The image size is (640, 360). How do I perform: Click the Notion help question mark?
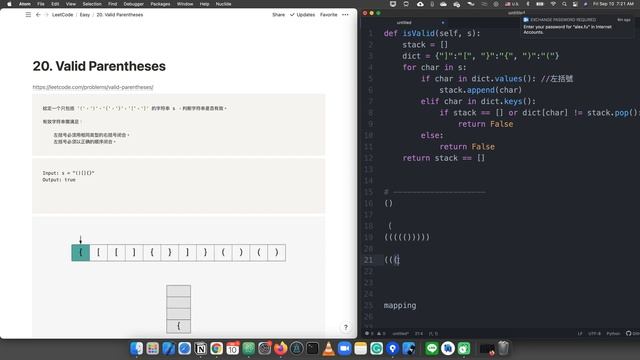pyautogui.click(x=346, y=327)
